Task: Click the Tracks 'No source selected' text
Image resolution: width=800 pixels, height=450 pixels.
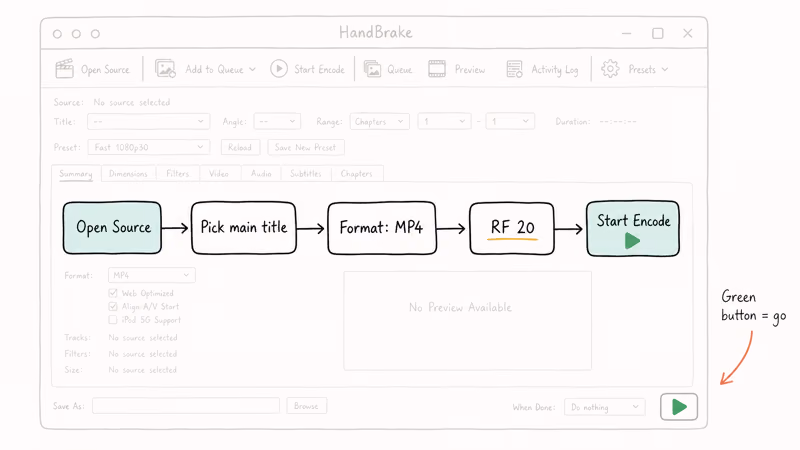Action: pos(143,337)
